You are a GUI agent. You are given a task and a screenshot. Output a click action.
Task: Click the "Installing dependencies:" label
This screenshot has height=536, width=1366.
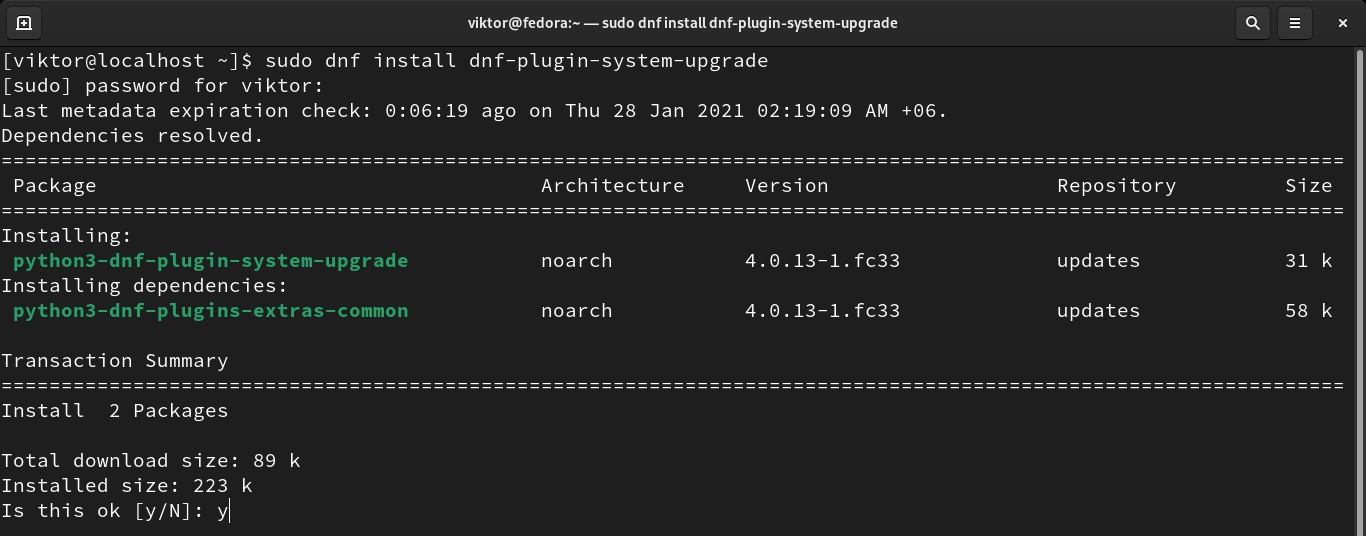144,286
